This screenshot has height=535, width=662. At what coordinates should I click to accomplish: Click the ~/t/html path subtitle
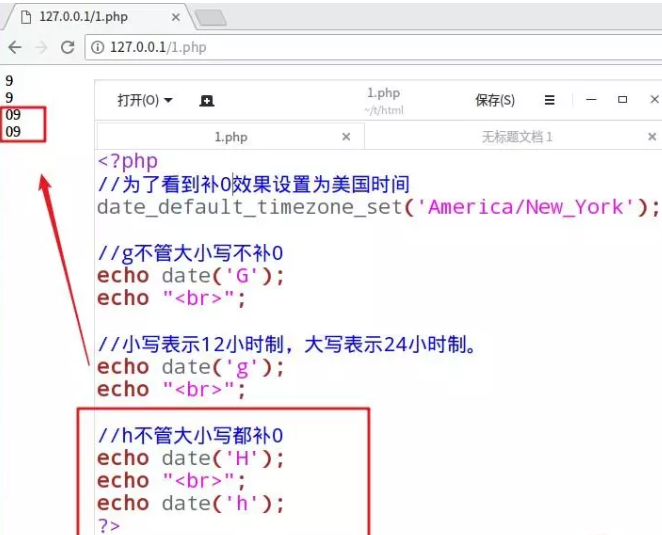point(383,110)
